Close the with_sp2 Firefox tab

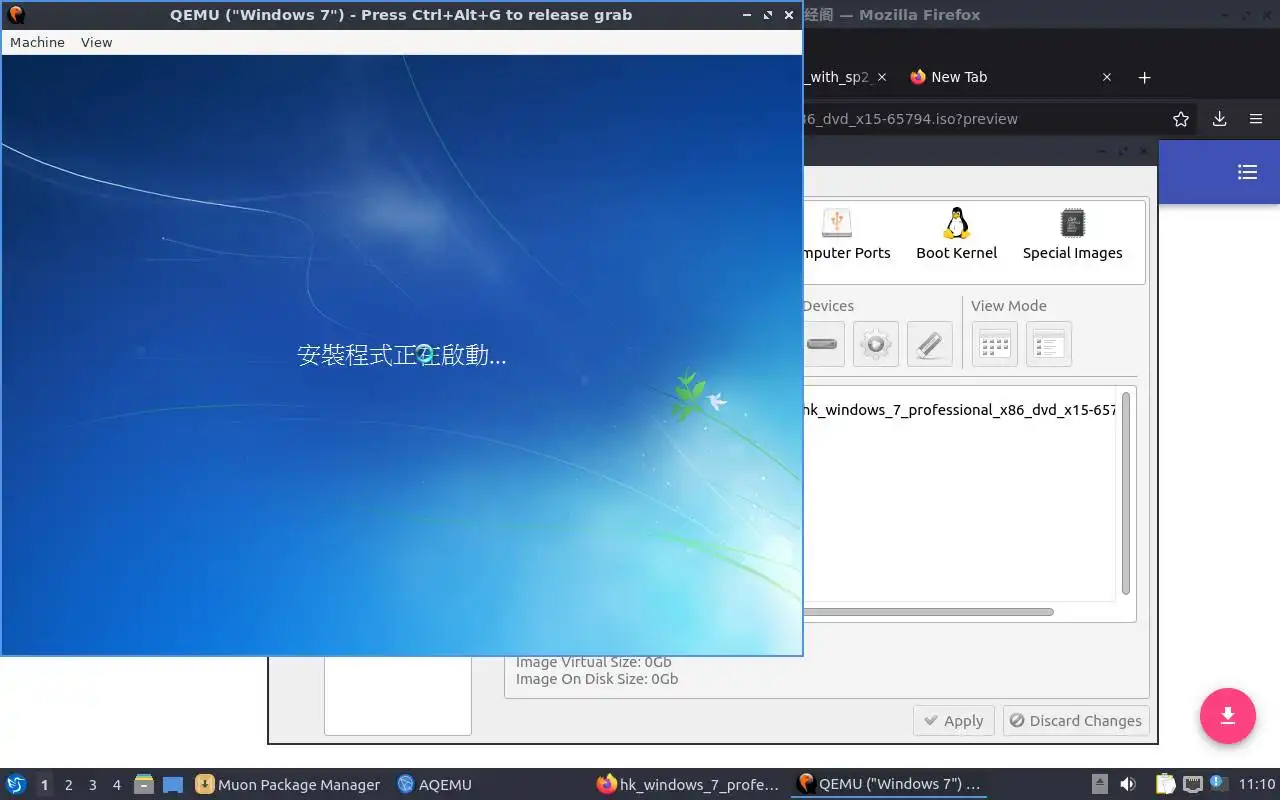881,77
